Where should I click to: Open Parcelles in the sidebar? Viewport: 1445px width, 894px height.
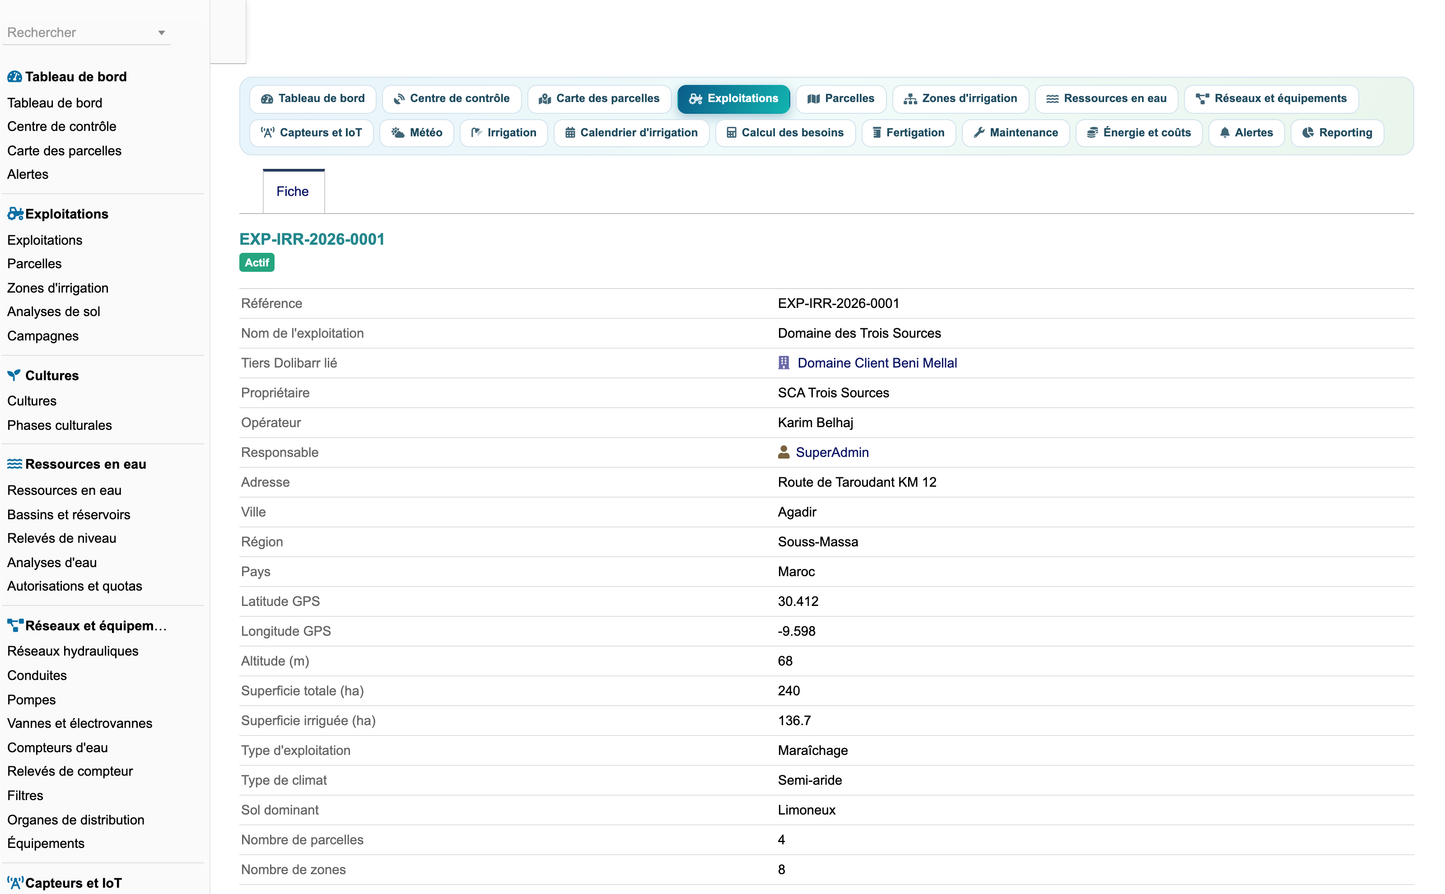[x=34, y=264]
